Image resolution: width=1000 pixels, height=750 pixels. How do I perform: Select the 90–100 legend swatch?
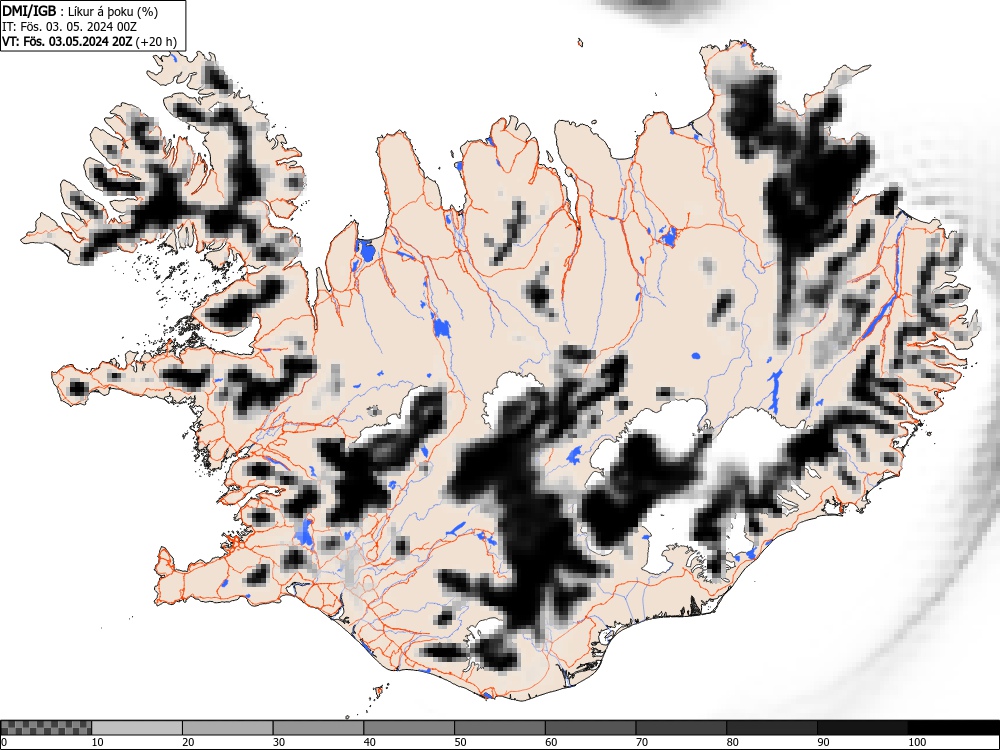(x=862, y=728)
